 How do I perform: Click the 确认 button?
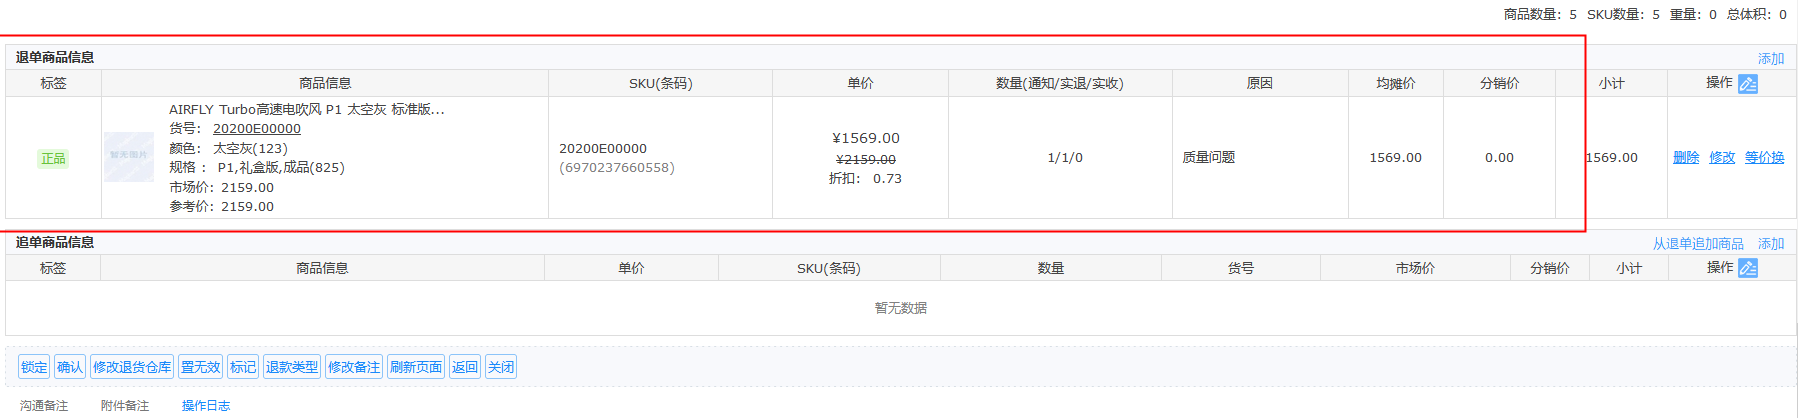pos(70,367)
